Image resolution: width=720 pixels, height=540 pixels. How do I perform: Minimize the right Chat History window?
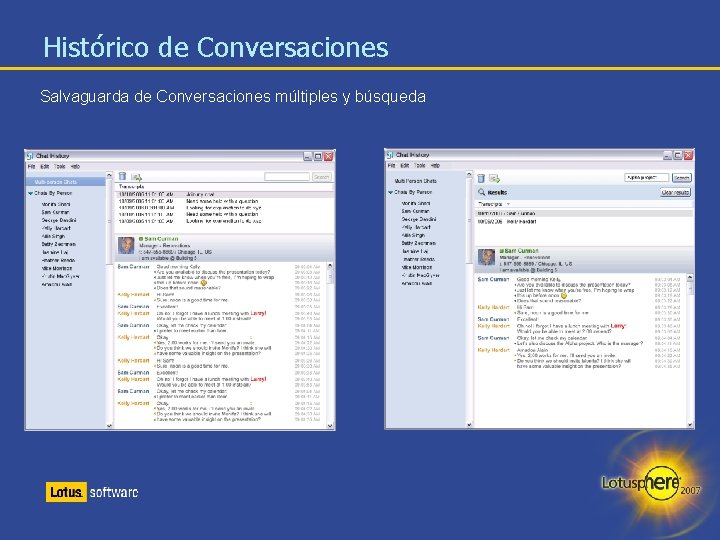(x=667, y=155)
